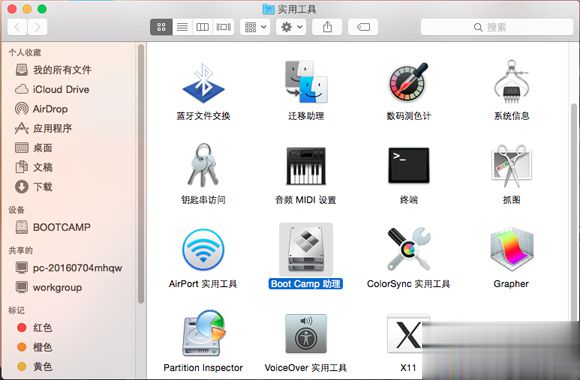580x380 pixels.
Task: Select workgroup in the shared section
Action: point(49,287)
